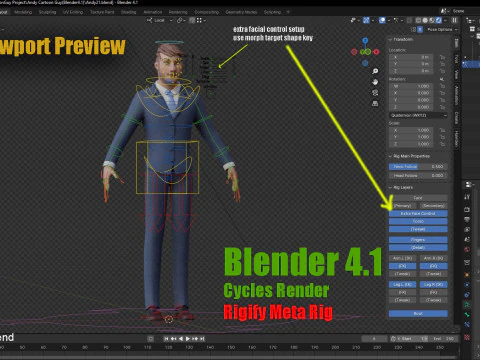The image size is (480, 360).
Task: Toggle the Leg.R (IK) rig layer
Action: 434,284
